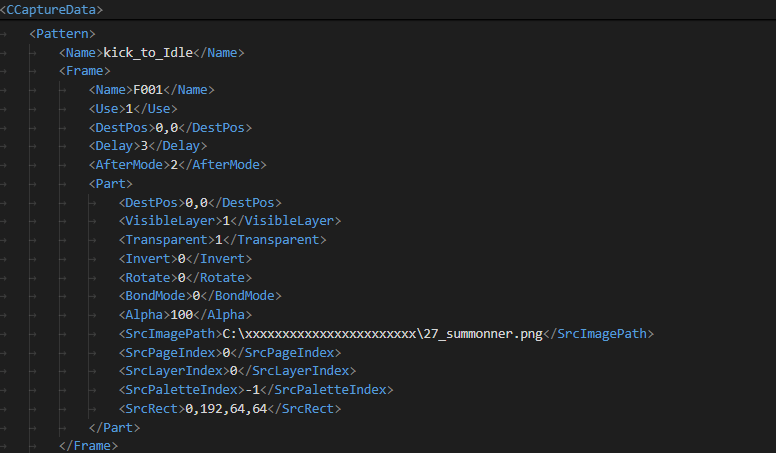
Task: Click the AfterMode value 2 line
Action: [x=177, y=164]
